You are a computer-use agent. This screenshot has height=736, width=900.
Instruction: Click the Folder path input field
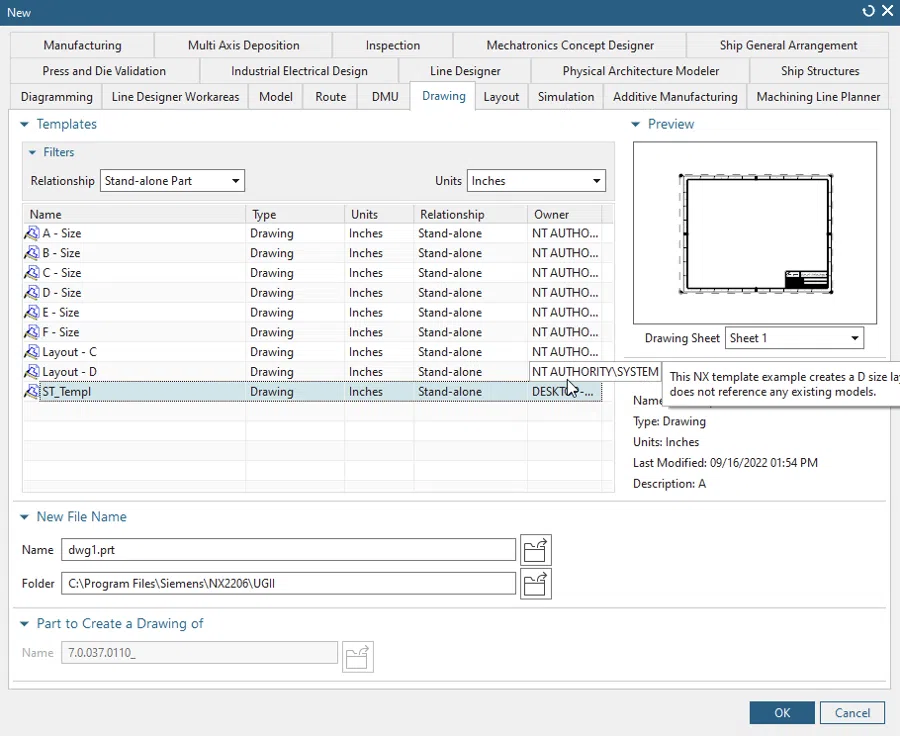[288, 584]
